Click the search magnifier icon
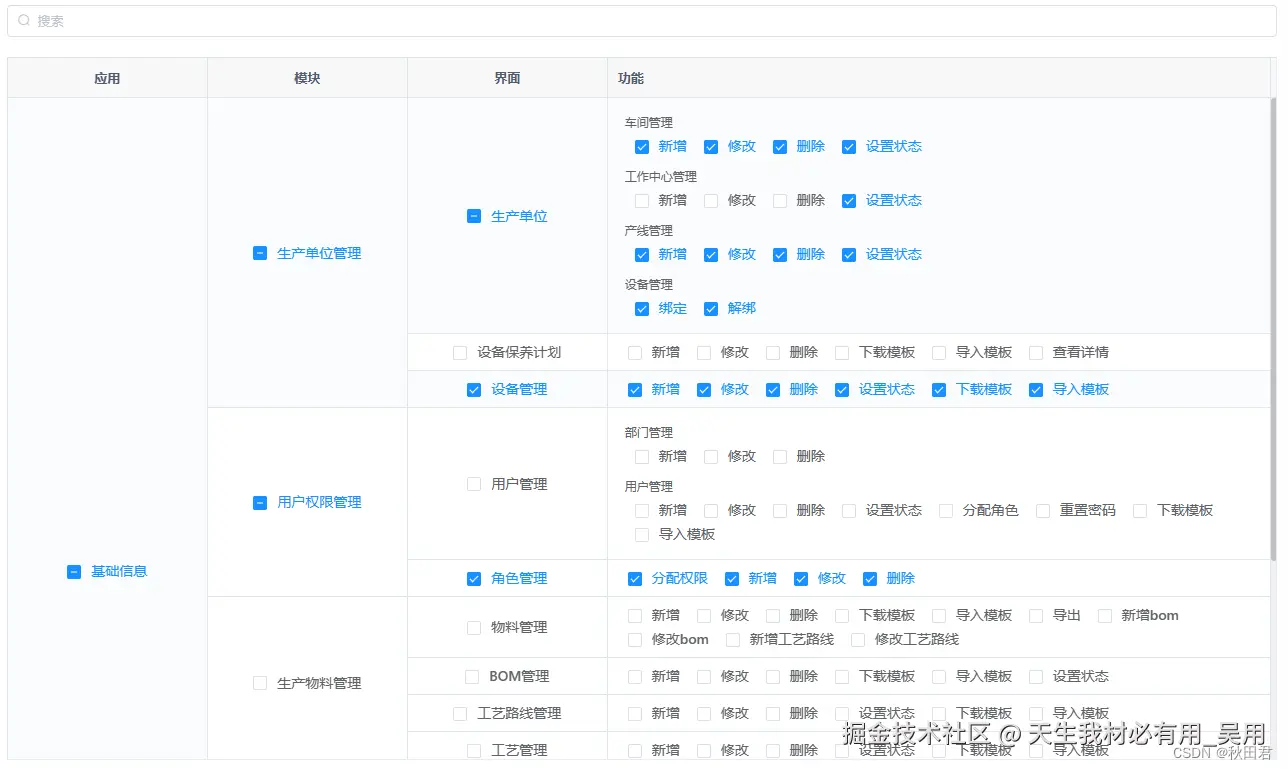The height and width of the screenshot is (769, 1288). (25, 21)
